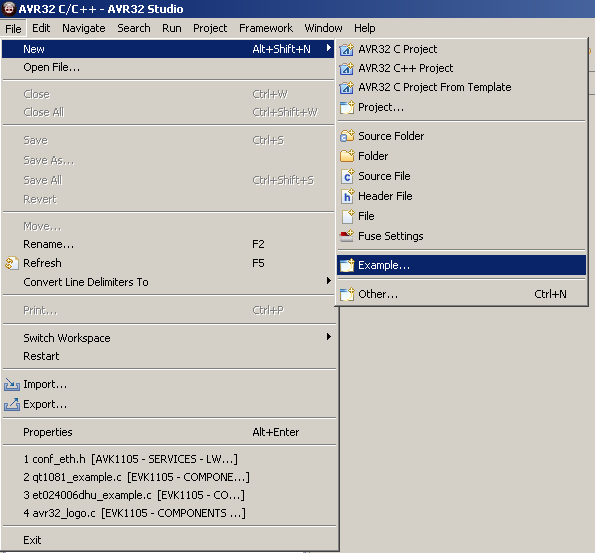Click the AVR32 C++ Project icon
The height and width of the screenshot is (553, 595).
(346, 68)
